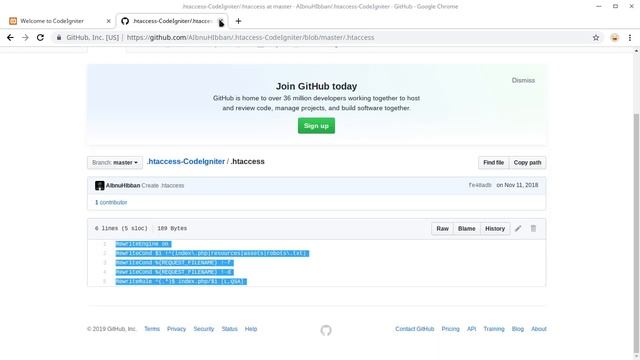Open API footer link
The width and height of the screenshot is (640, 360).
coord(471,329)
